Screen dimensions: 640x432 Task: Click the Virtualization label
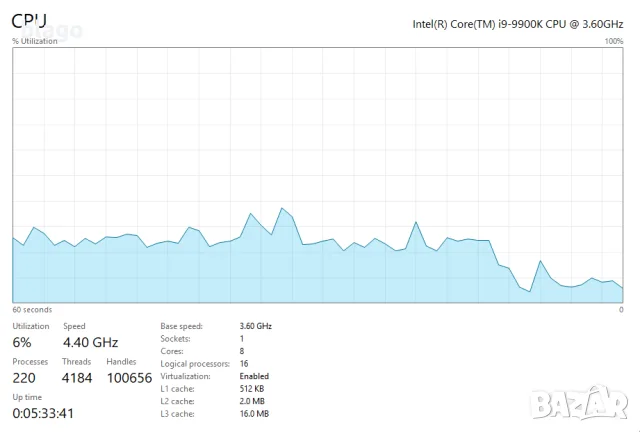[185, 376]
